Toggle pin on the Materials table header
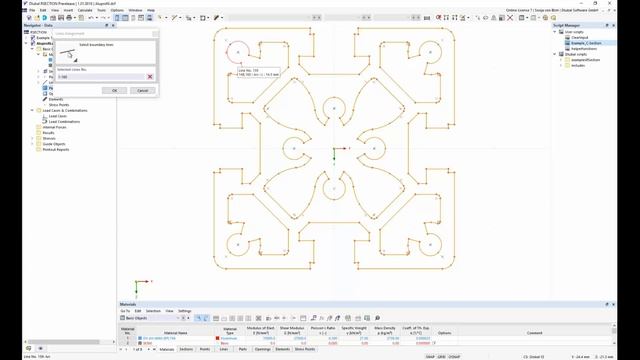Image resolution: width=640 pixels, height=360 pixels. (607, 304)
